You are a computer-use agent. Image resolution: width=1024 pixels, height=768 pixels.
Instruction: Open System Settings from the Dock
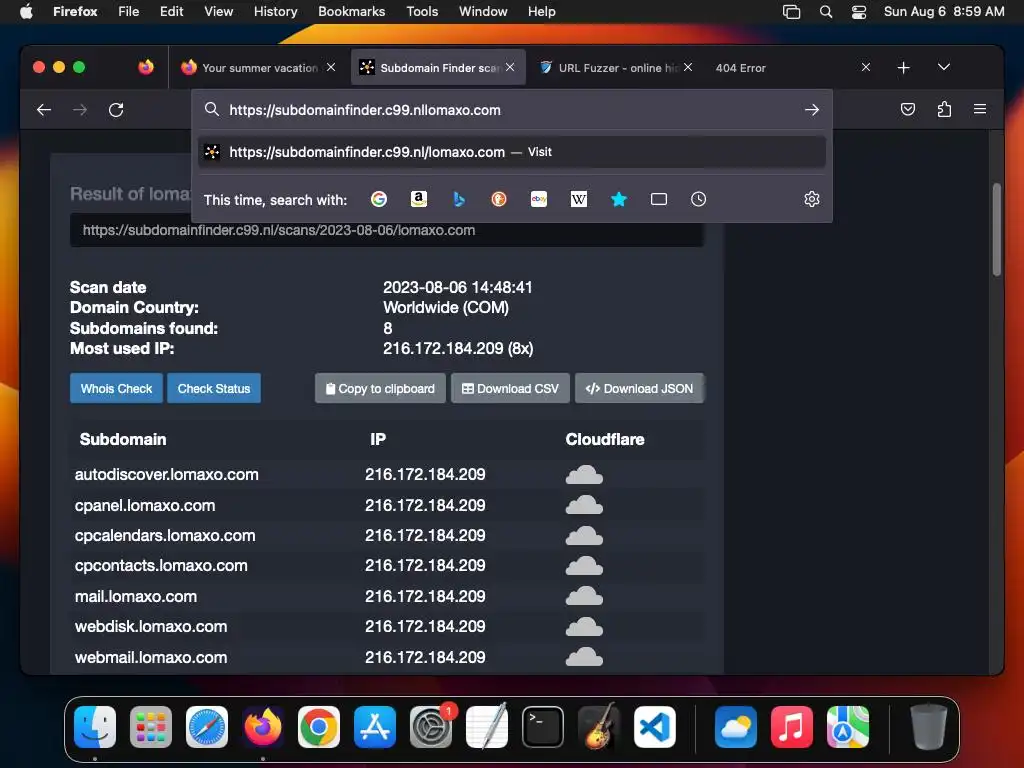coord(431,727)
